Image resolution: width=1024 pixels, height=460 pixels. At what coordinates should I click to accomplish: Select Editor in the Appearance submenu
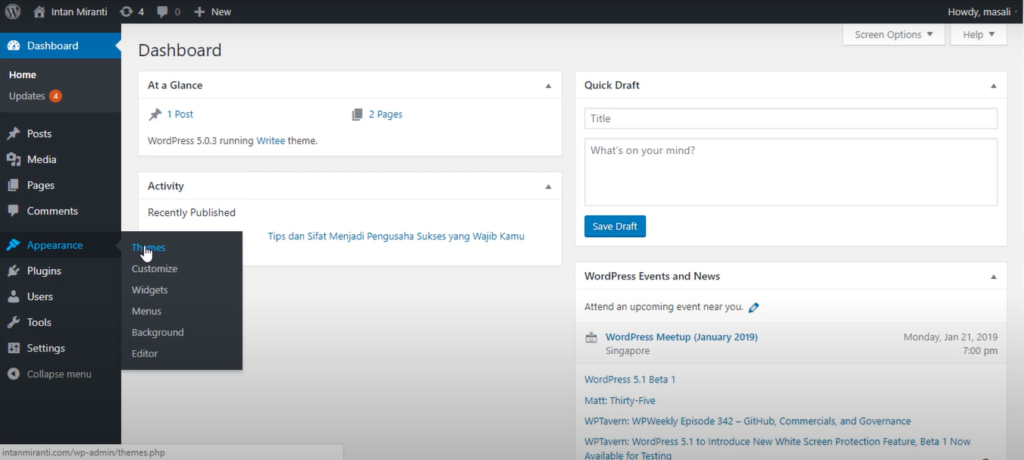point(144,353)
